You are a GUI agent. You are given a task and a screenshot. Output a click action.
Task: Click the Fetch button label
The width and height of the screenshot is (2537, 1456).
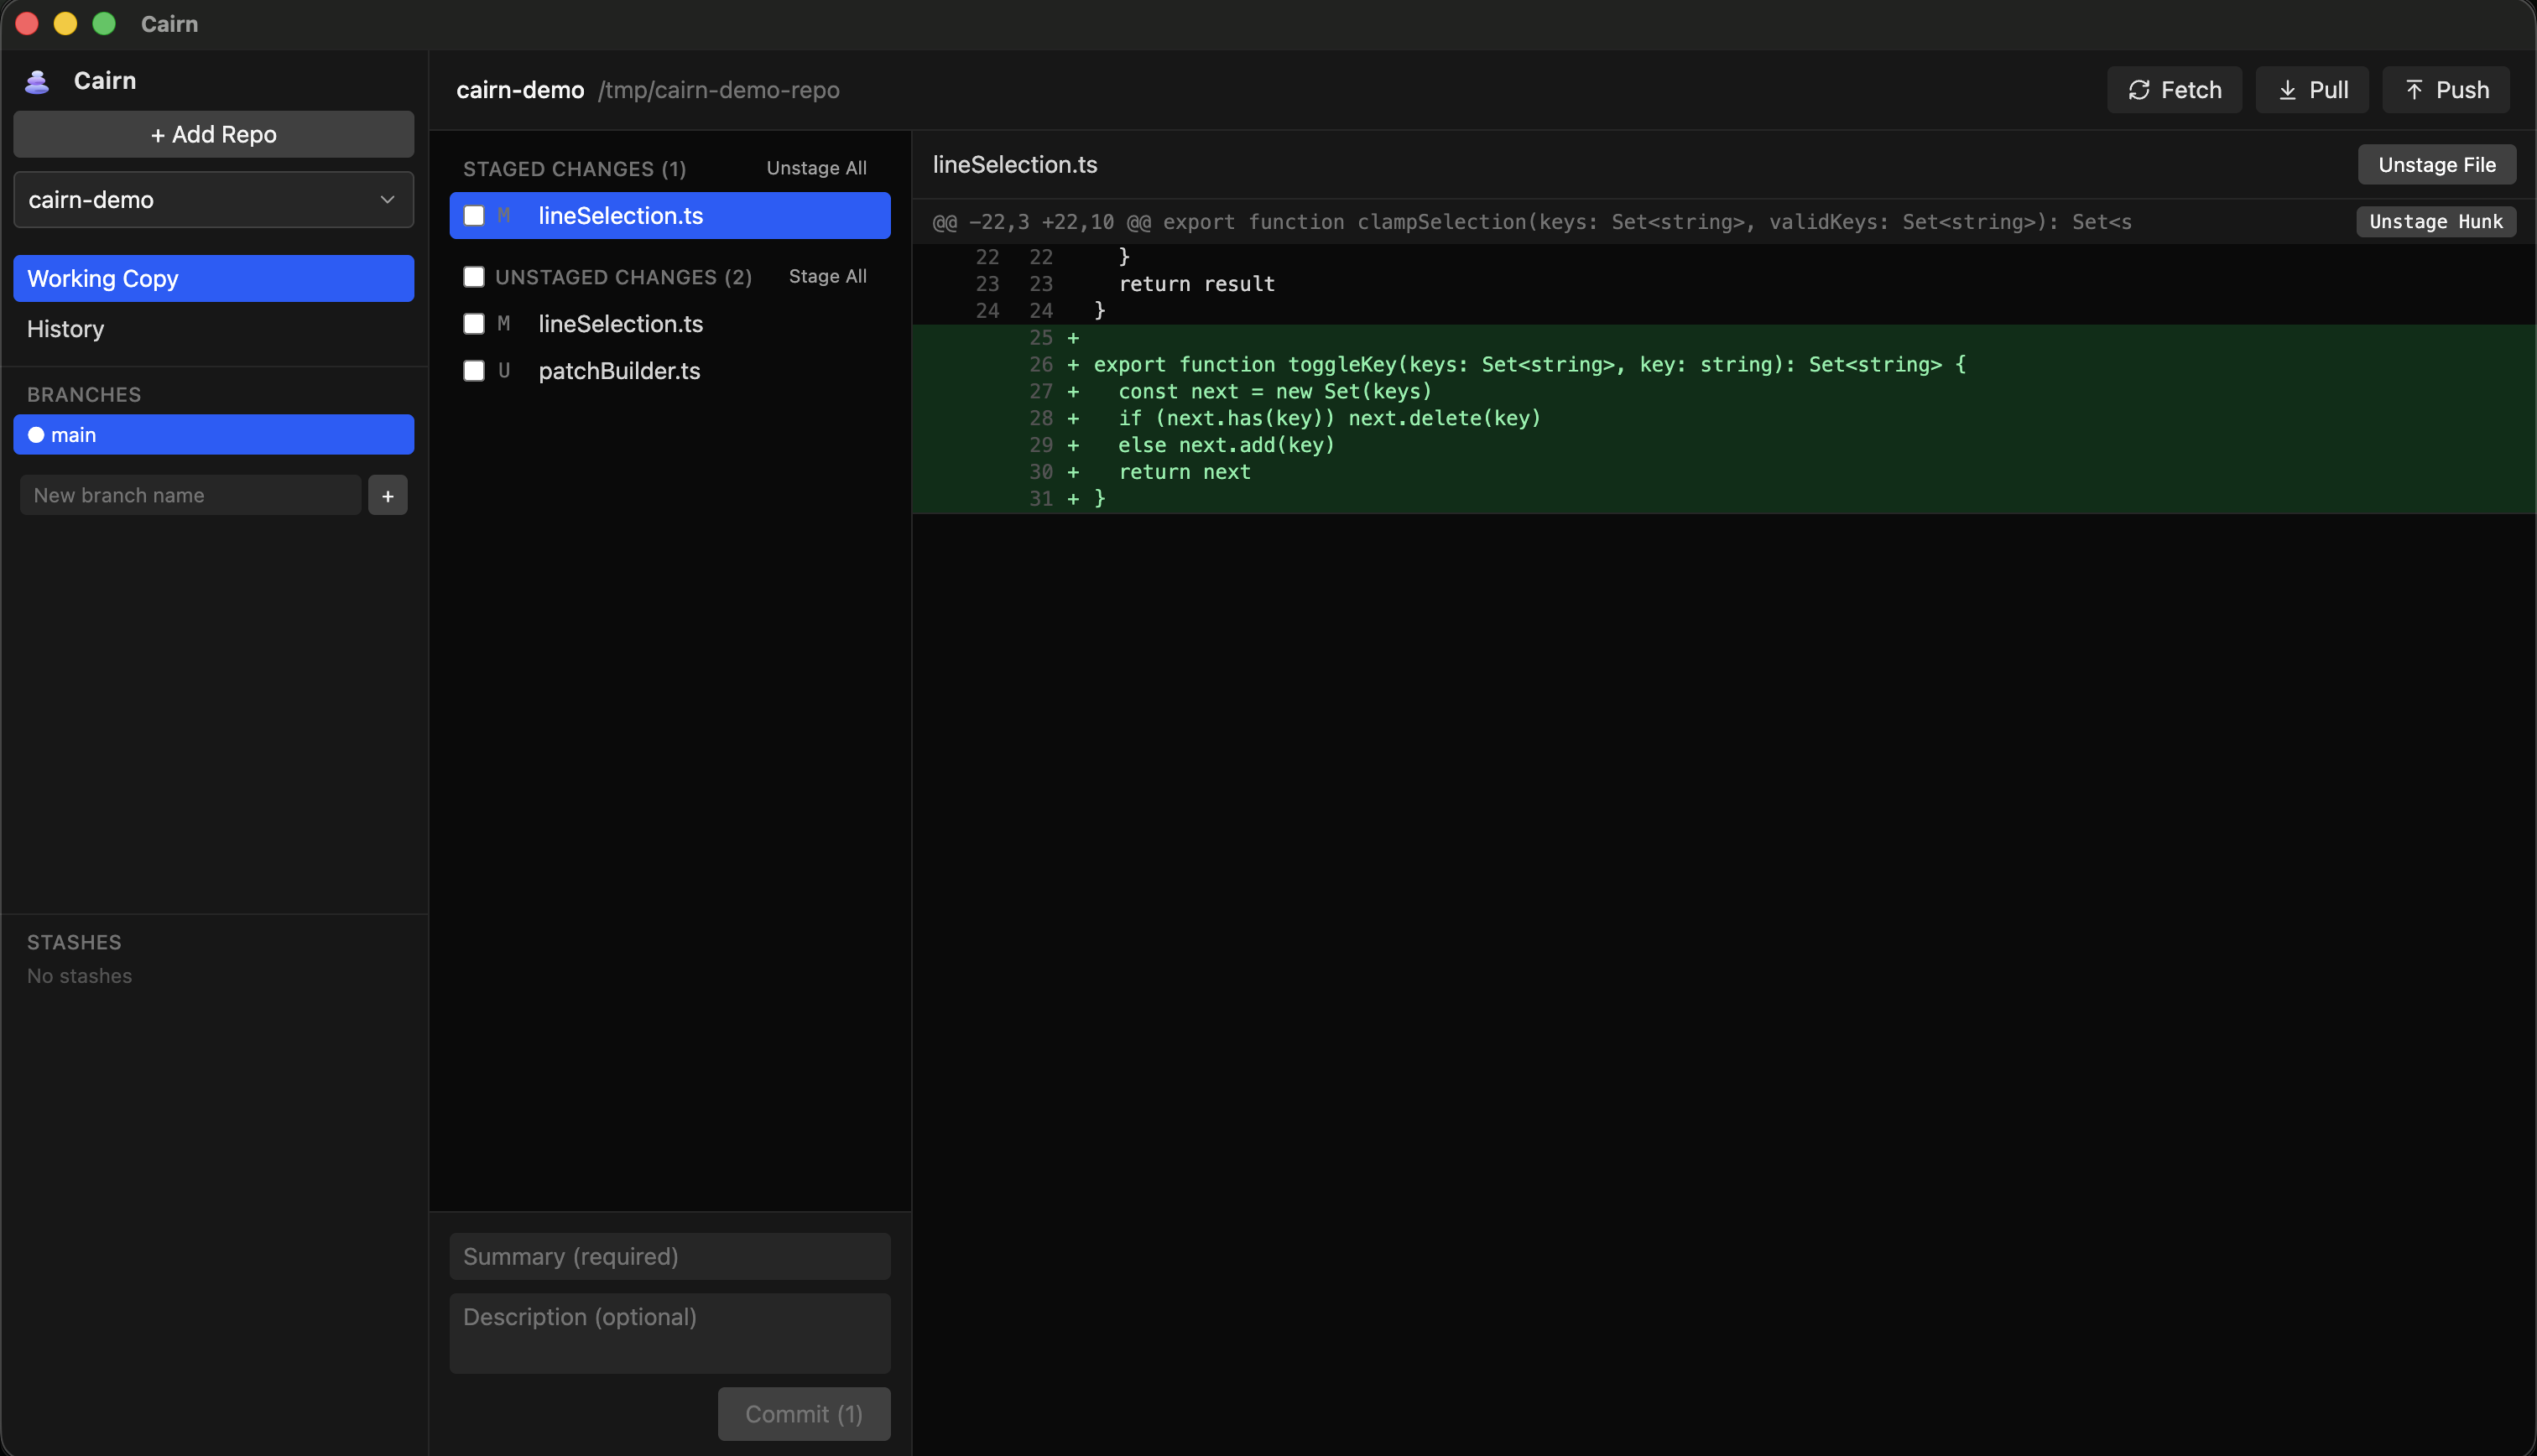coord(2191,90)
